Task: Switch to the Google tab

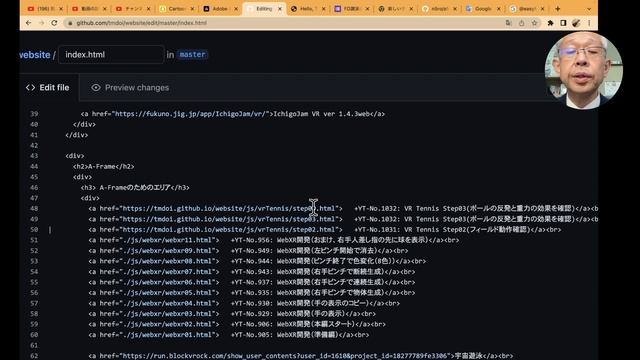Action: coord(482,9)
